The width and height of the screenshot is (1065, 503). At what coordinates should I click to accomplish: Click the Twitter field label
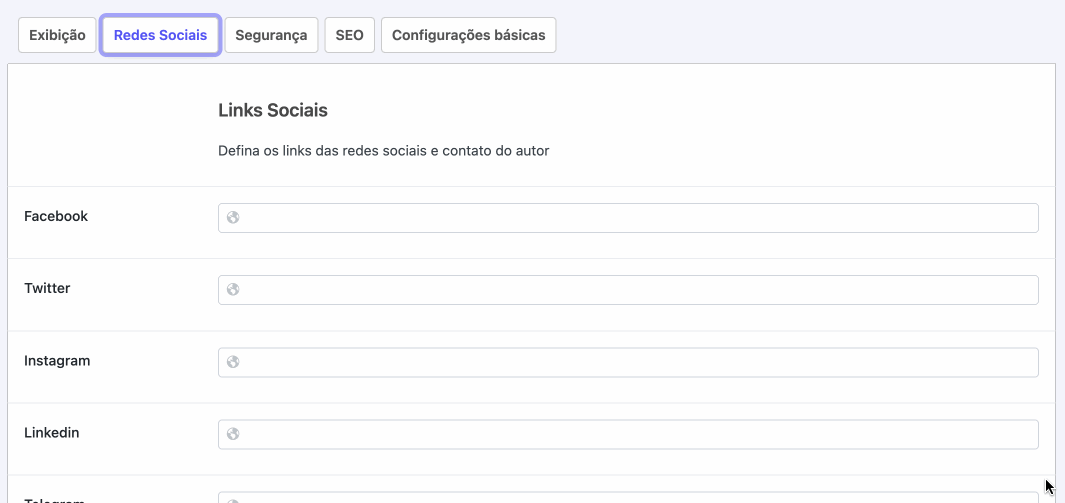coord(47,288)
